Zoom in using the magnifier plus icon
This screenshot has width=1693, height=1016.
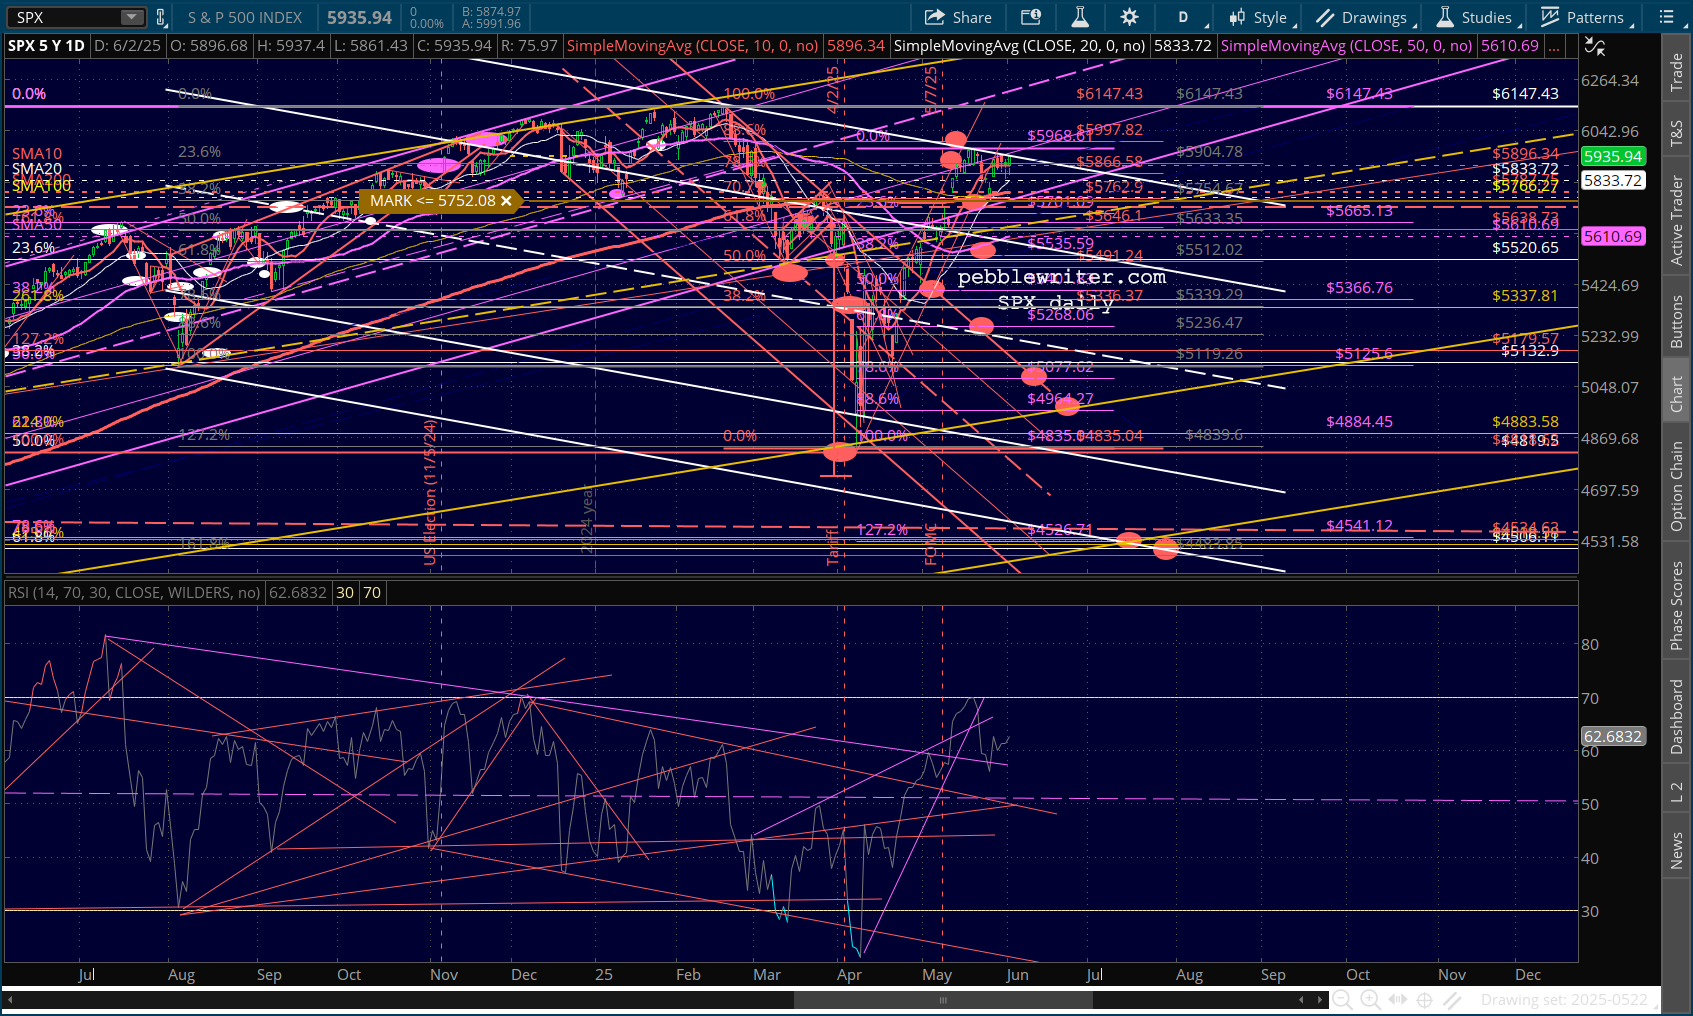1370,1000
